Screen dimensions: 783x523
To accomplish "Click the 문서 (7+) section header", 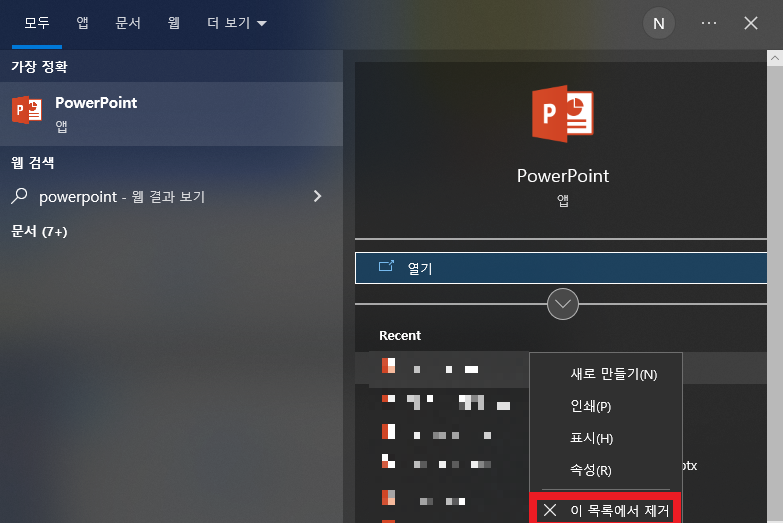I will coord(39,231).
